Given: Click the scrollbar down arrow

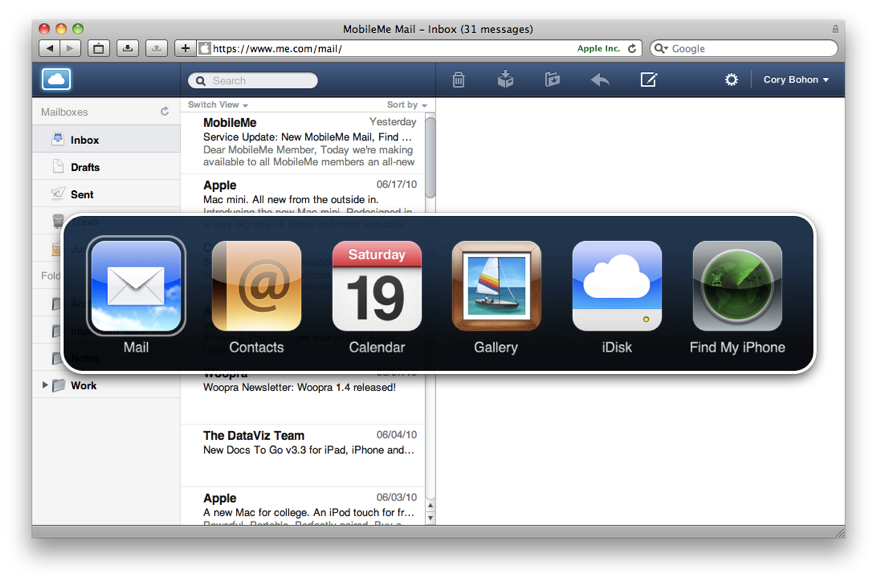Looking at the screenshot, I should coord(430,518).
